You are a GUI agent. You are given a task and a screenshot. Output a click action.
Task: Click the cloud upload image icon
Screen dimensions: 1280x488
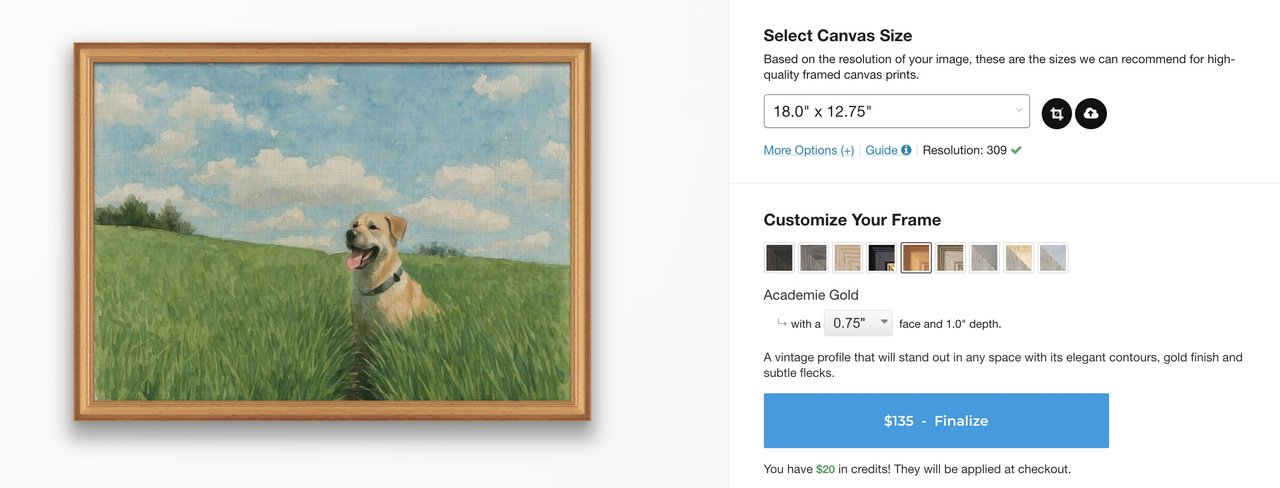pos(1091,114)
